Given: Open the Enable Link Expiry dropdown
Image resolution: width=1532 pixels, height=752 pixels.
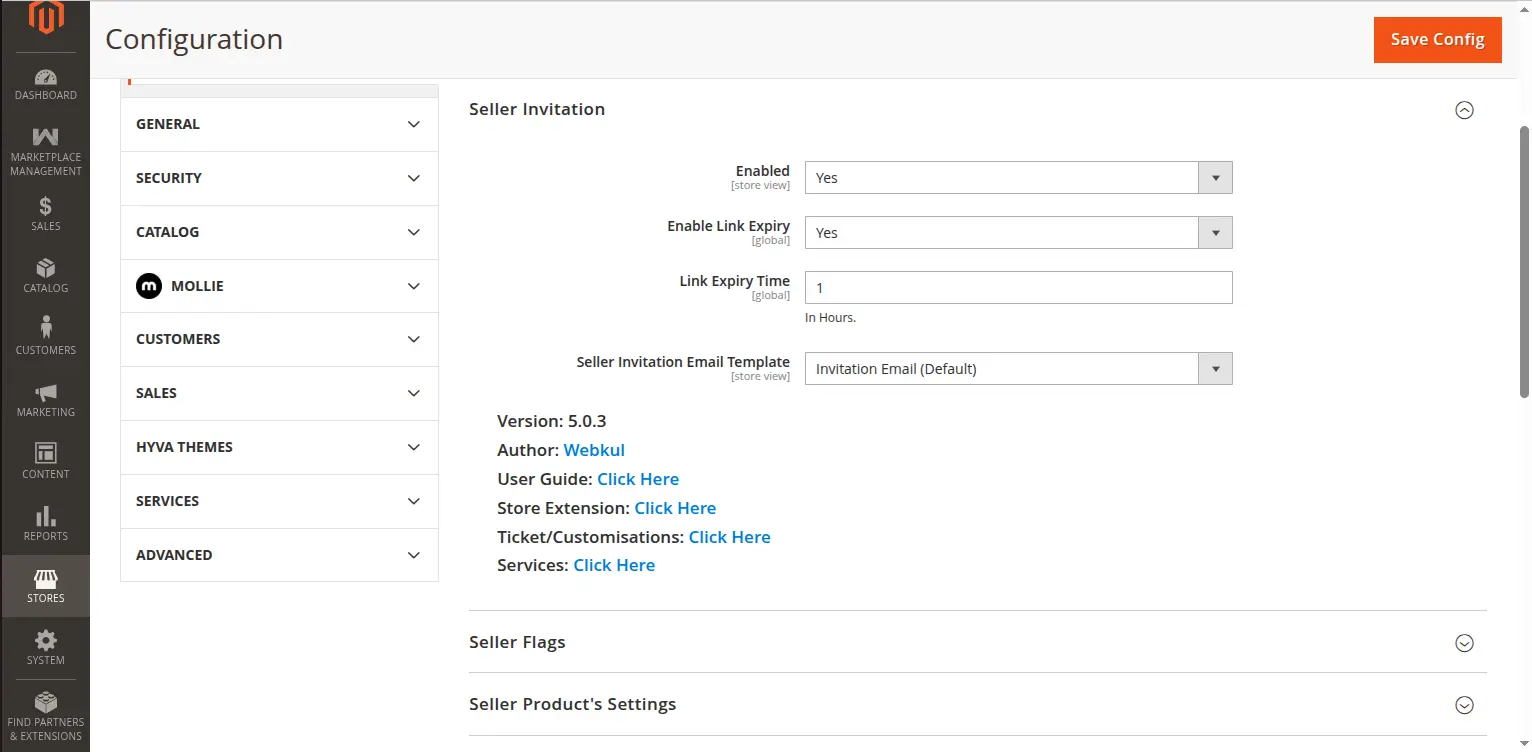Looking at the screenshot, I should point(1017,233).
